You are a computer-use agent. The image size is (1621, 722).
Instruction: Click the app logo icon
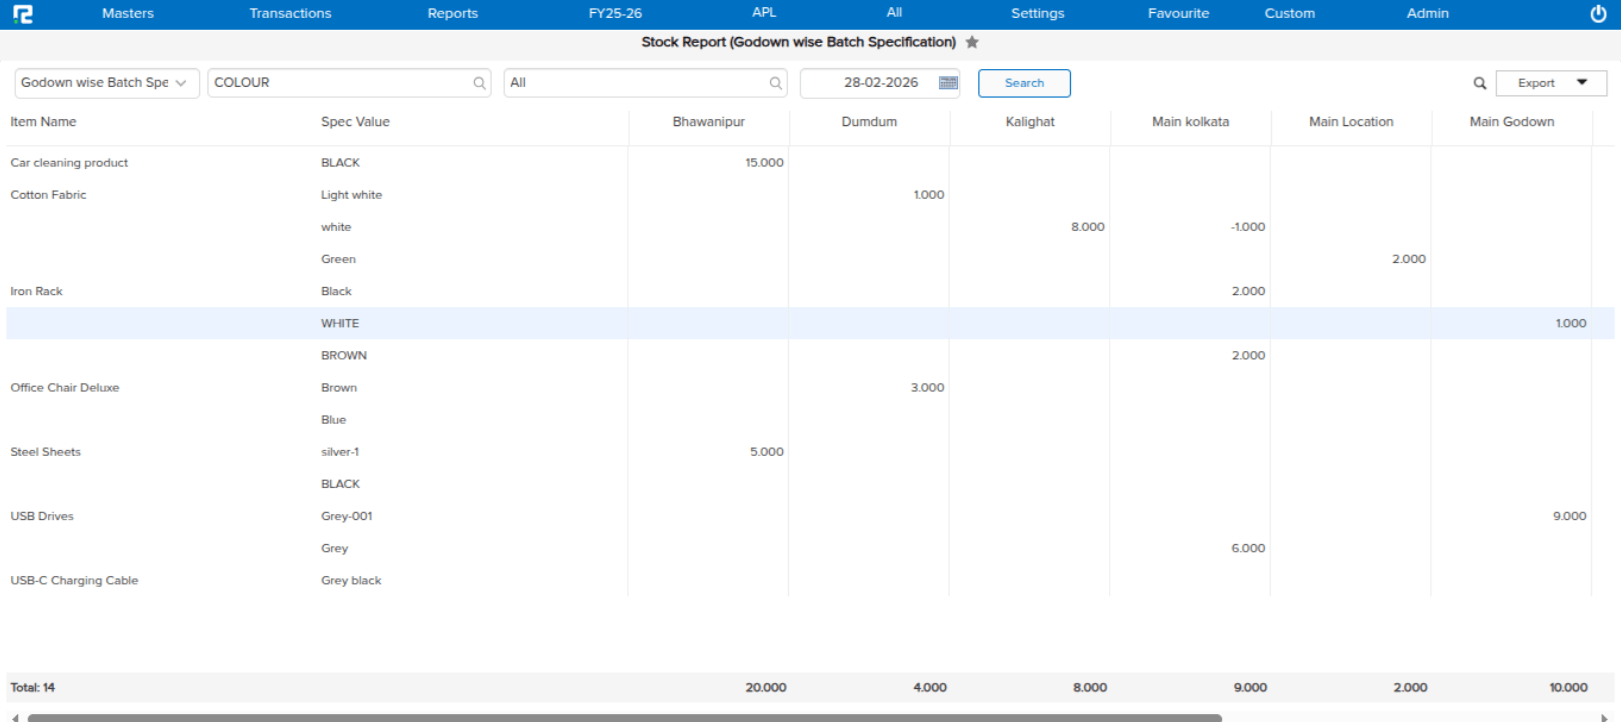click(22, 14)
